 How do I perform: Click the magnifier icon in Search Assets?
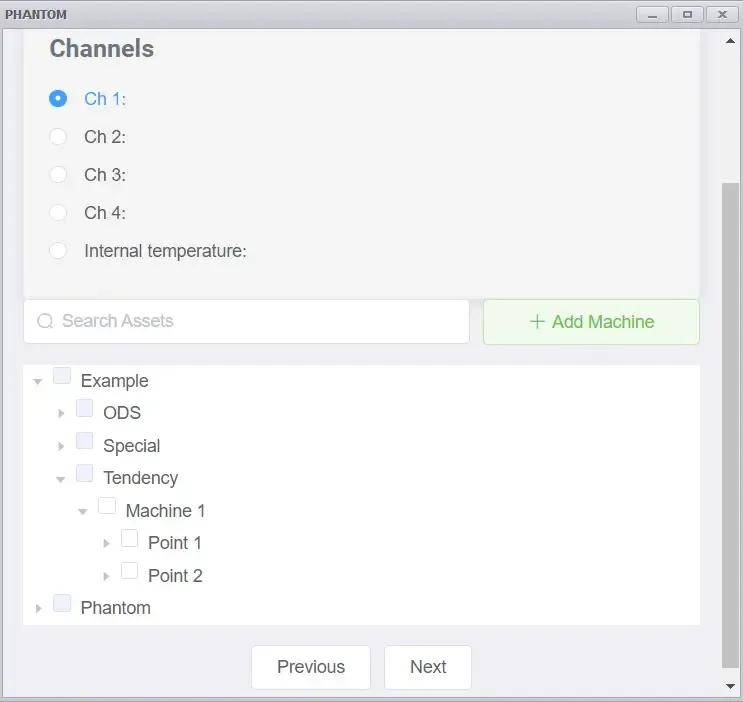45,321
